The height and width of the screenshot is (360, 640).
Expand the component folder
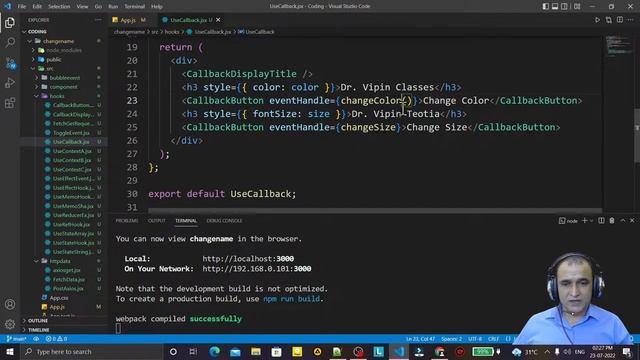[63, 87]
